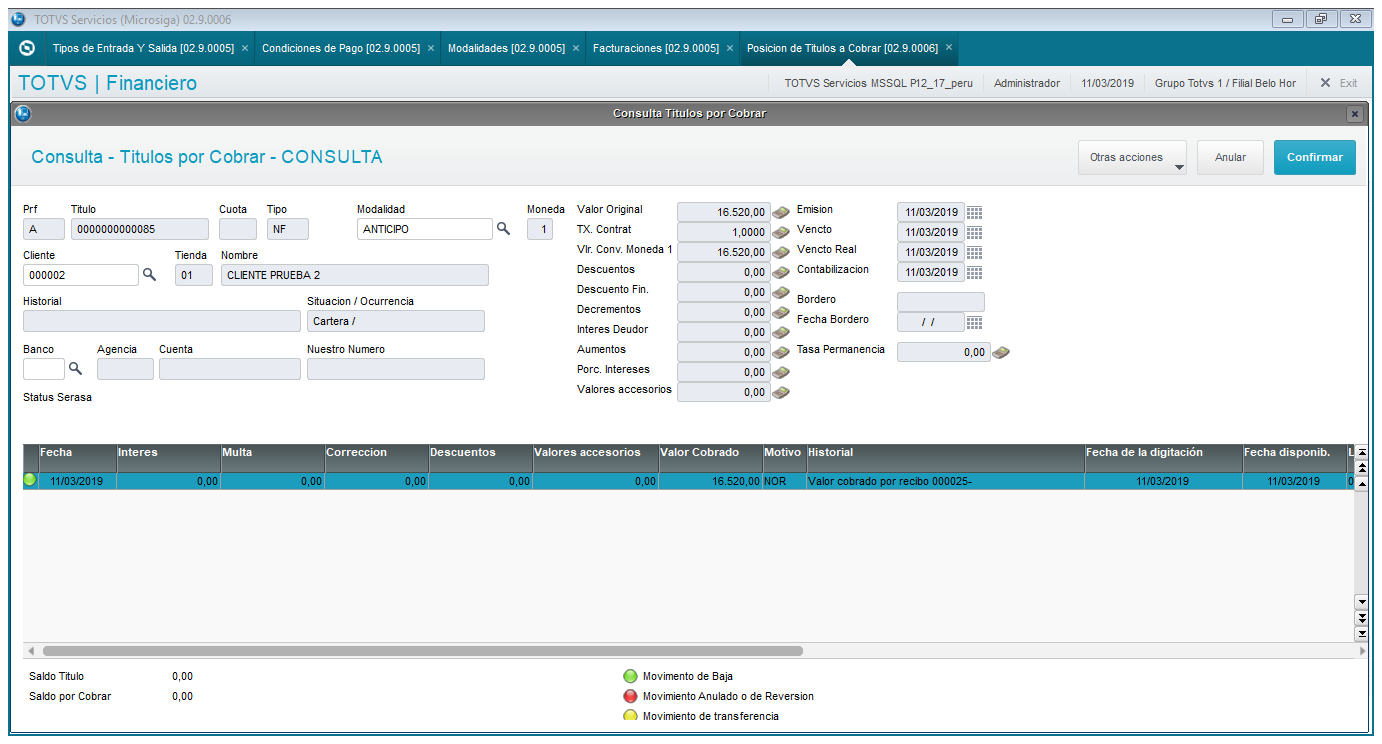1382x744 pixels.
Task: Open calculator icon beside Valor Original
Action: [781, 212]
